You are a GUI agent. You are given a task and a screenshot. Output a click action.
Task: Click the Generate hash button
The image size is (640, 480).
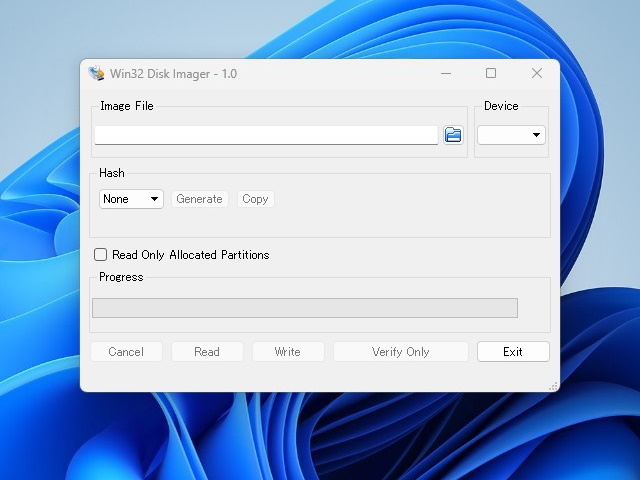tap(199, 199)
